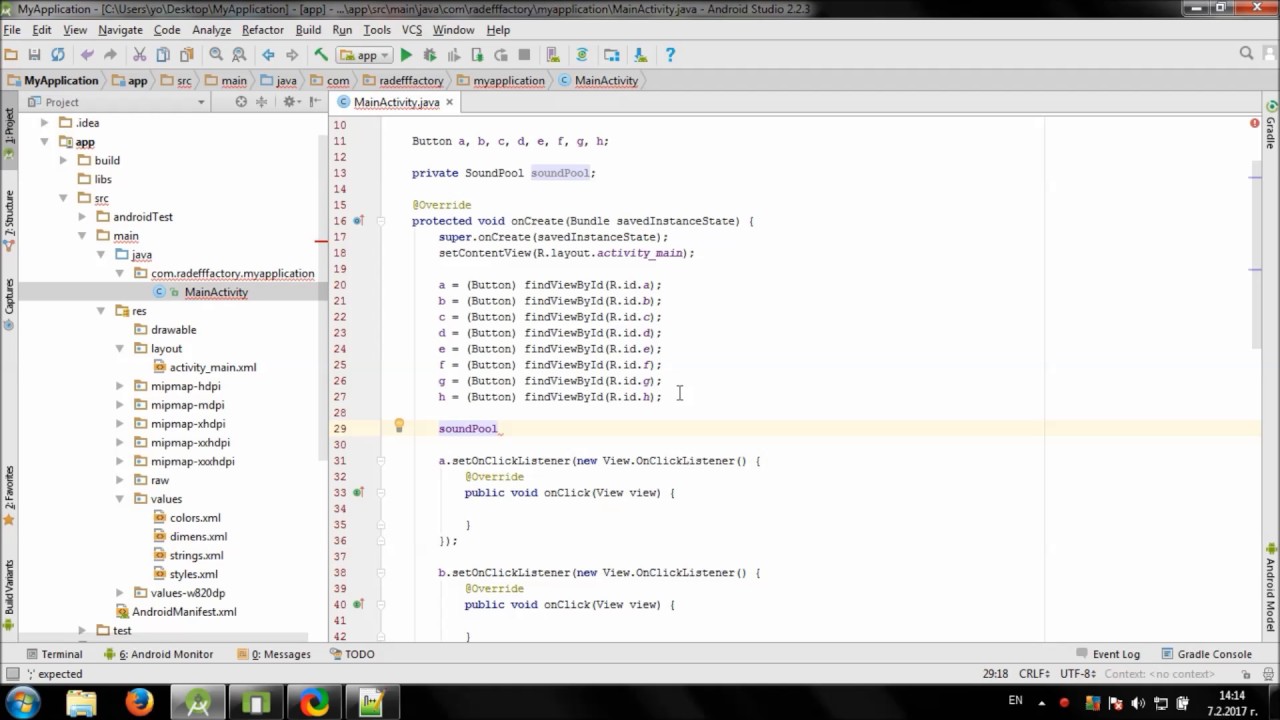Open Project panel settings gear icon
1280x720 pixels.
[x=290, y=102]
